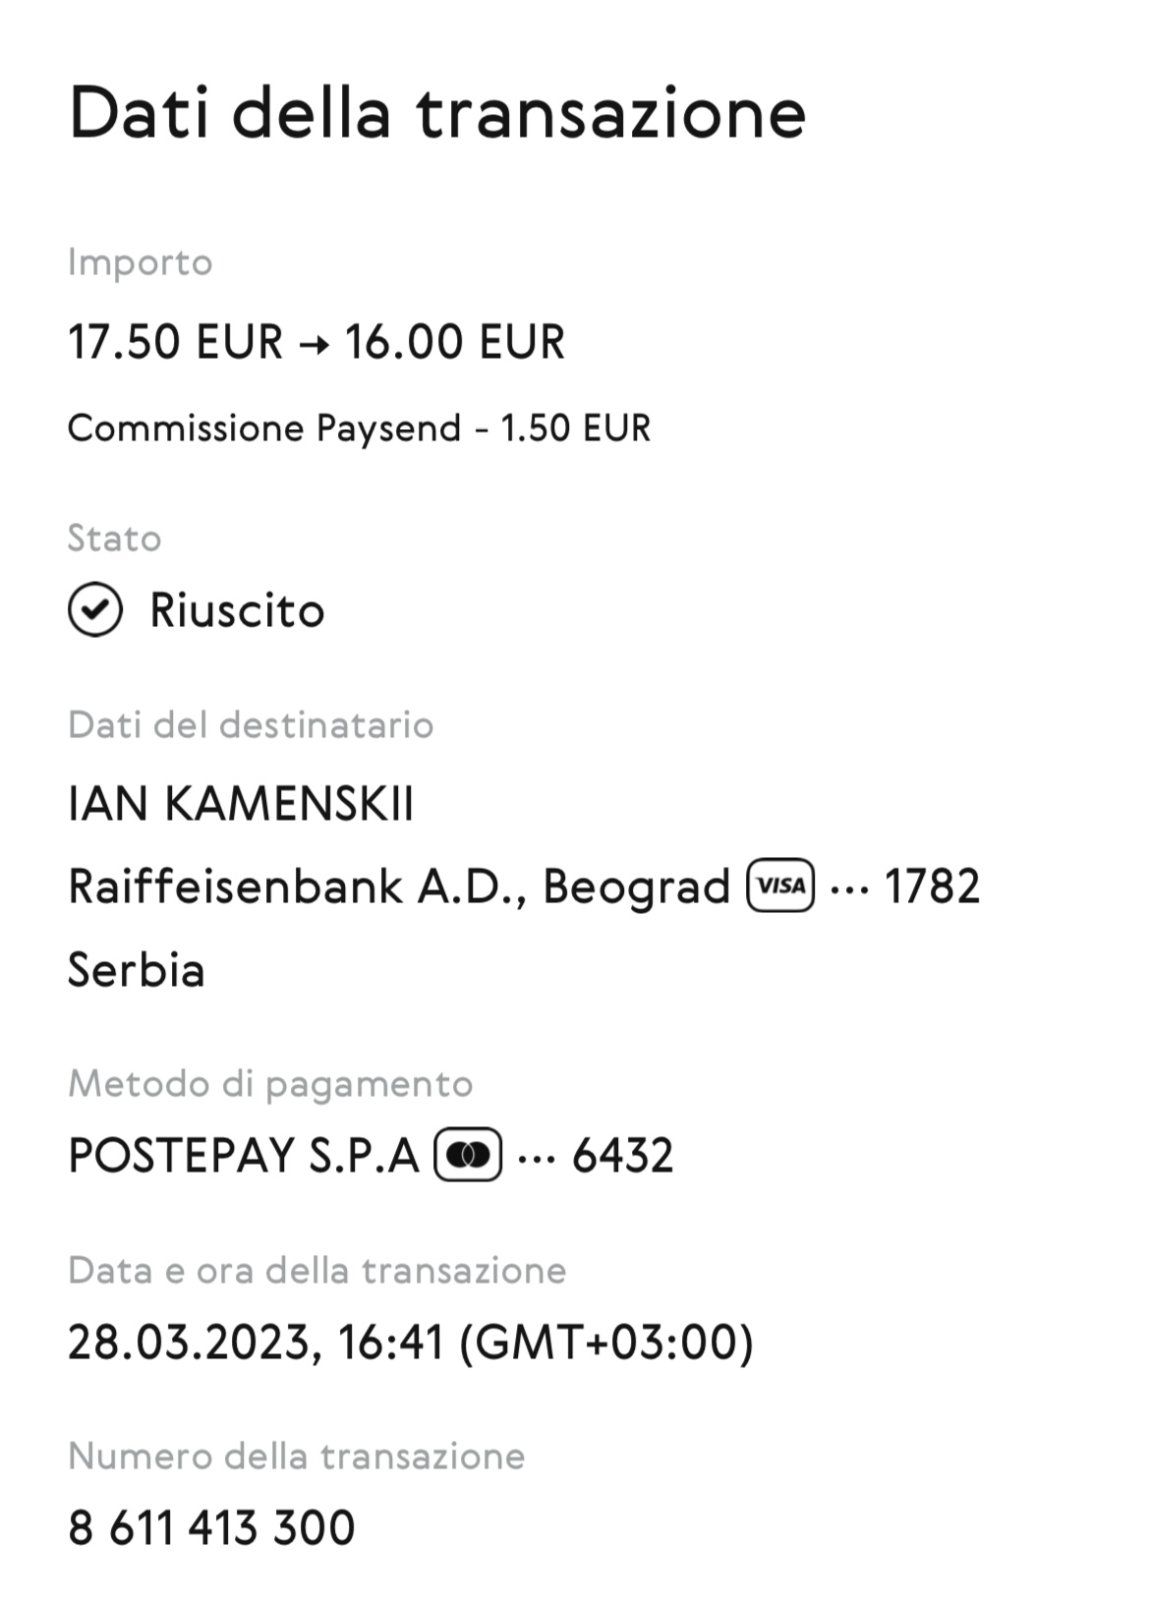This screenshot has height=1600, width=1150.
Task: Click recipient card ending 1782
Action: tap(930, 887)
